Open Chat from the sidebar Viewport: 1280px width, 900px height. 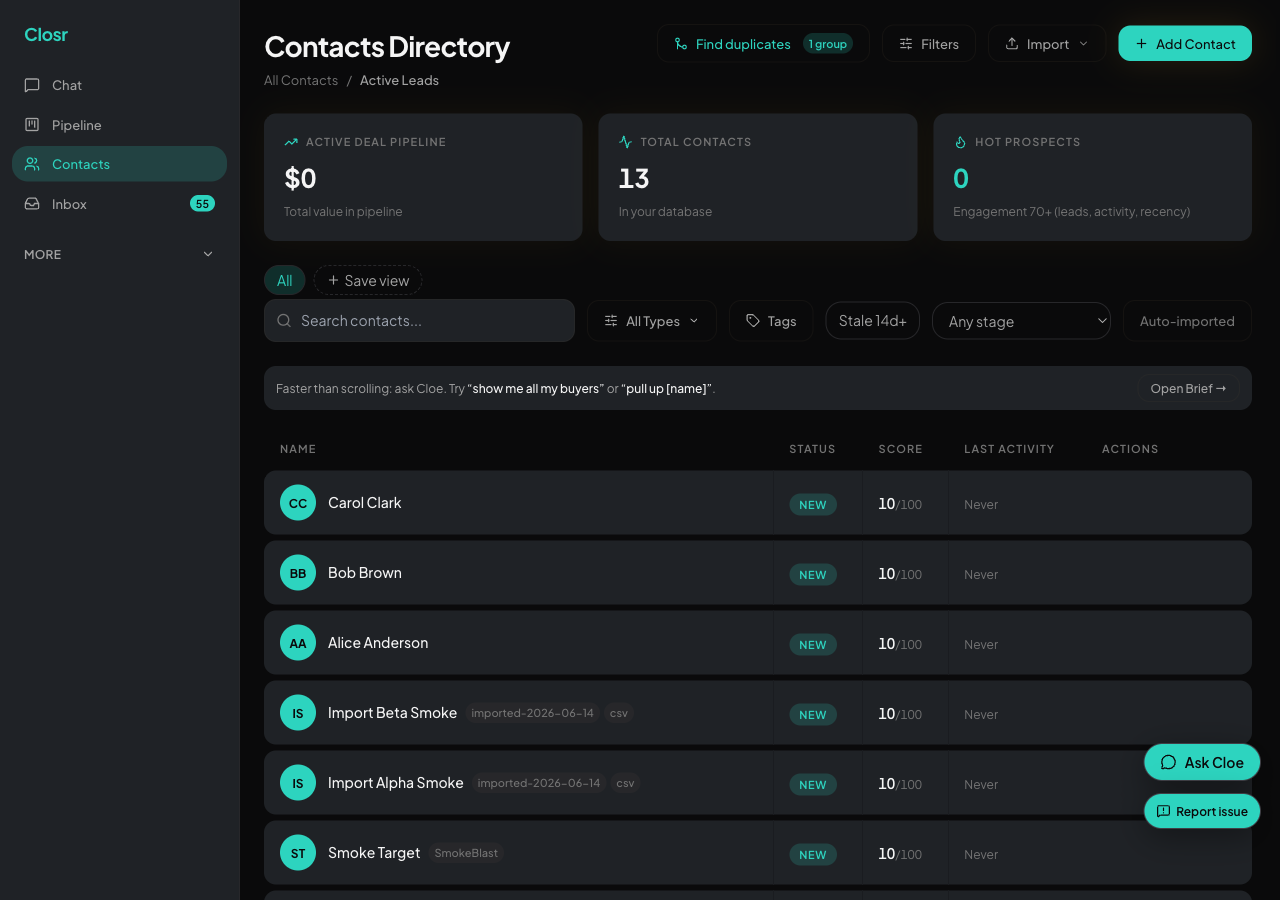coord(120,85)
